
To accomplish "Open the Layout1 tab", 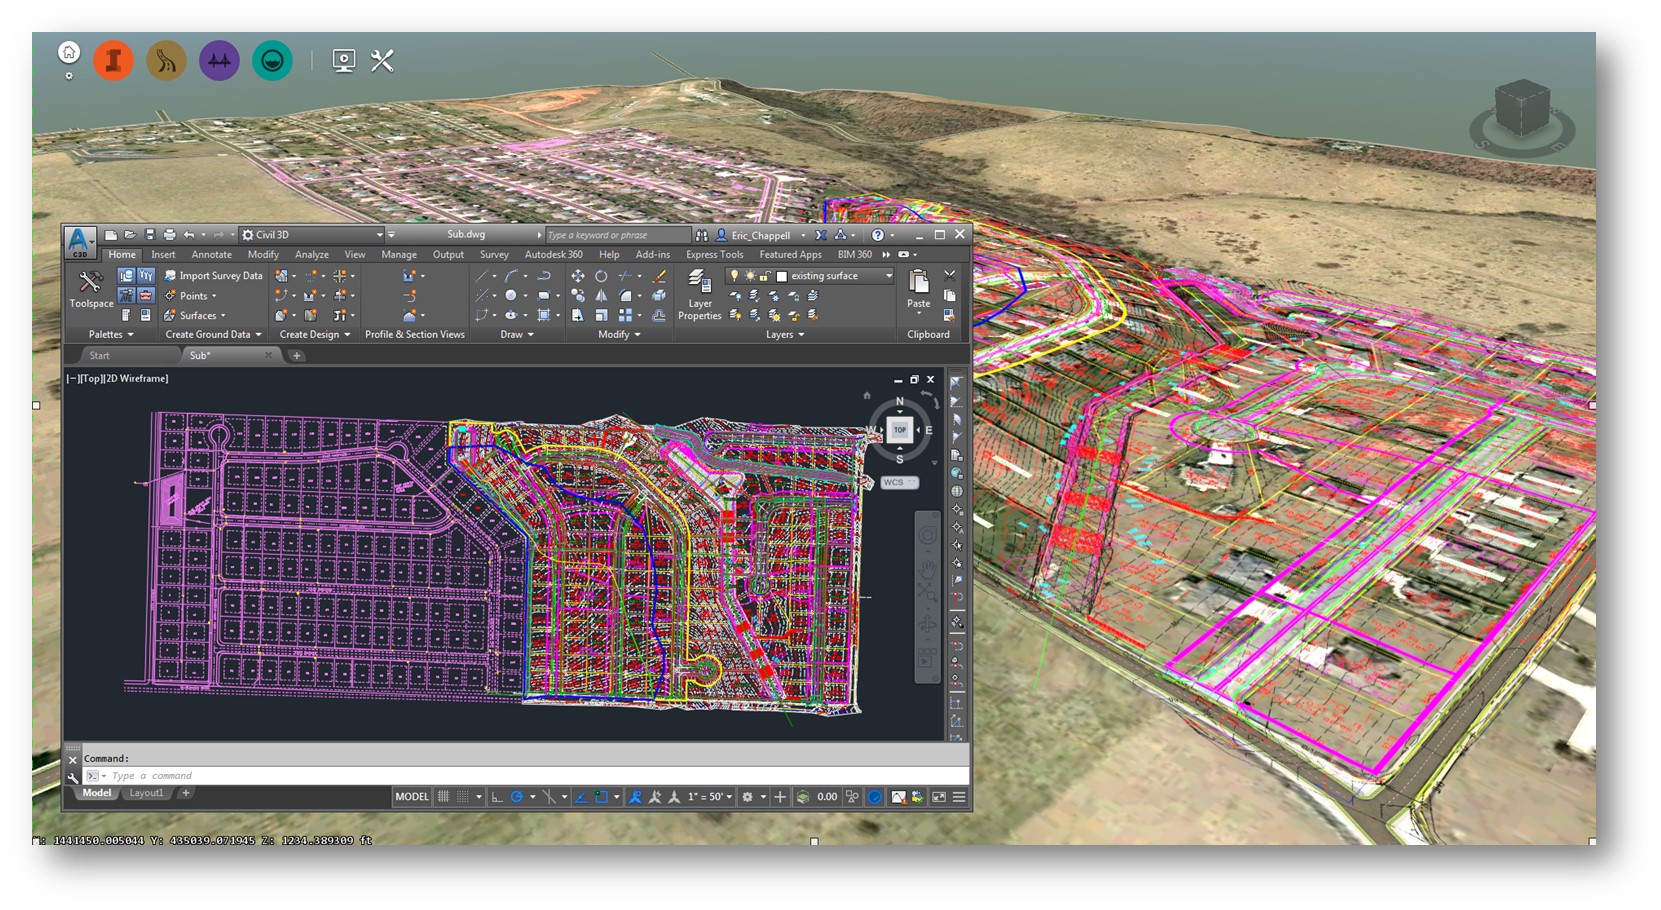I will click(x=146, y=793).
